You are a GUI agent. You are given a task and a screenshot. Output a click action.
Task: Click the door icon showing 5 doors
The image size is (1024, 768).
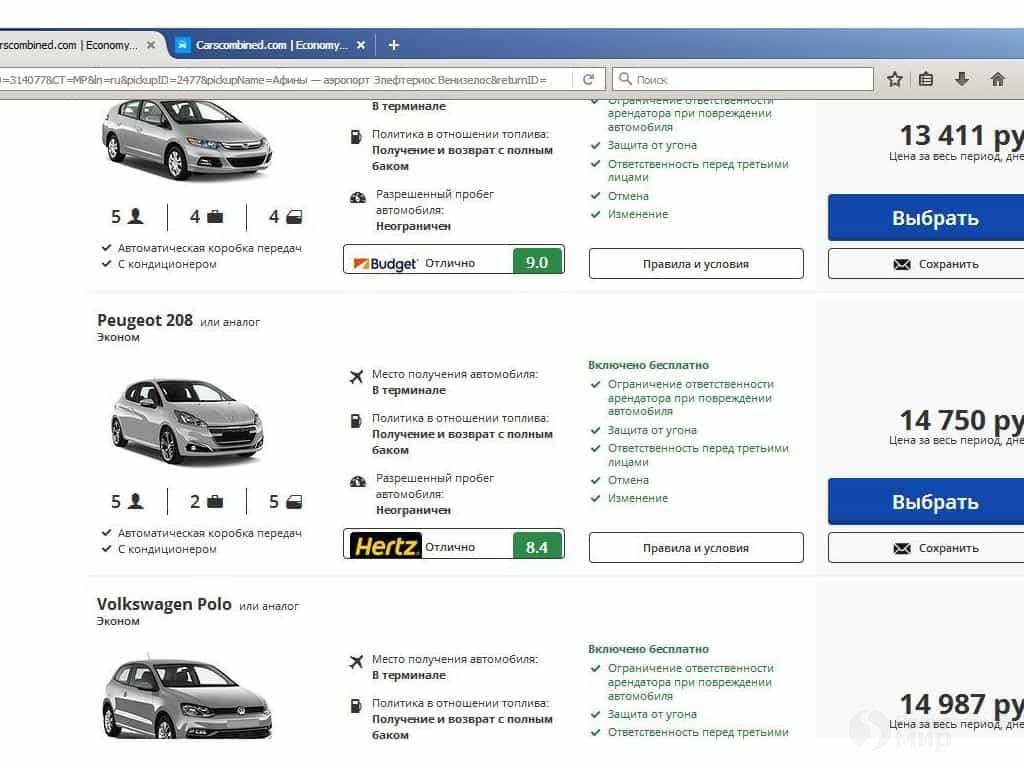pyautogui.click(x=295, y=502)
